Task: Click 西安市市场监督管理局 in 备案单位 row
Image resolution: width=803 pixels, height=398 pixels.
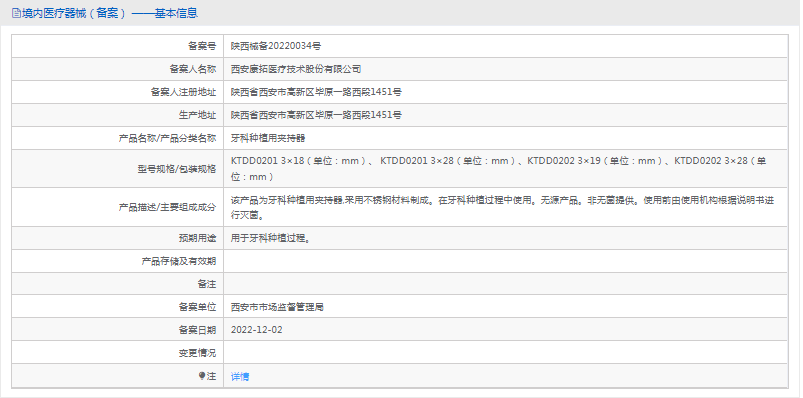Action: pos(277,307)
